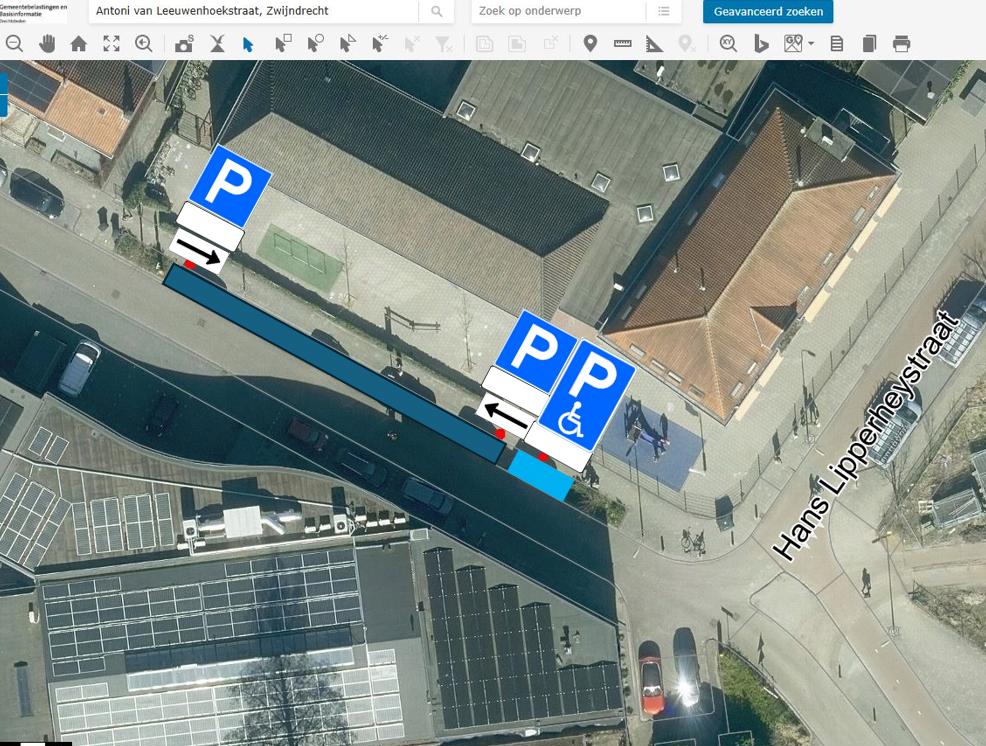The width and height of the screenshot is (986, 746).
Task: Choose select by circle tool
Action: tap(315, 44)
